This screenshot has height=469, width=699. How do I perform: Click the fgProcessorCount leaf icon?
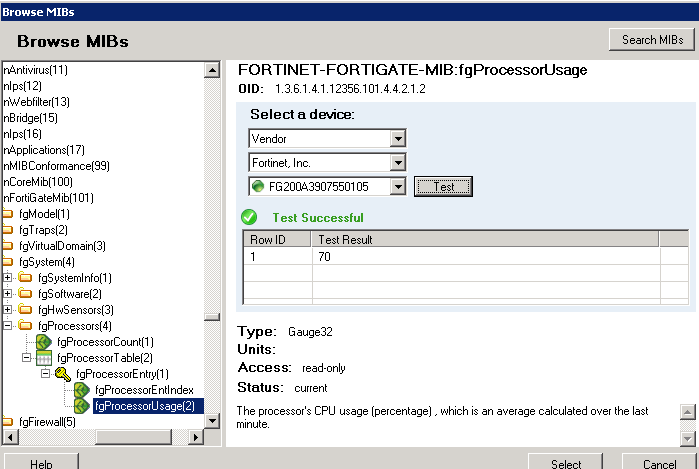click(44, 342)
